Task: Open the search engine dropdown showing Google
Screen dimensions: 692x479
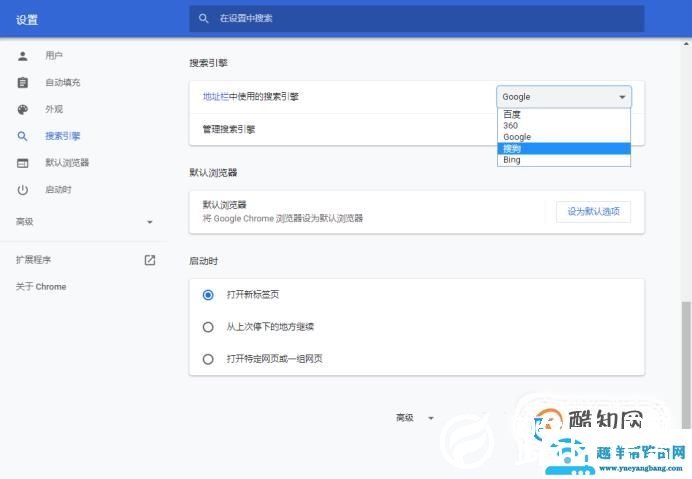Action: [x=564, y=97]
